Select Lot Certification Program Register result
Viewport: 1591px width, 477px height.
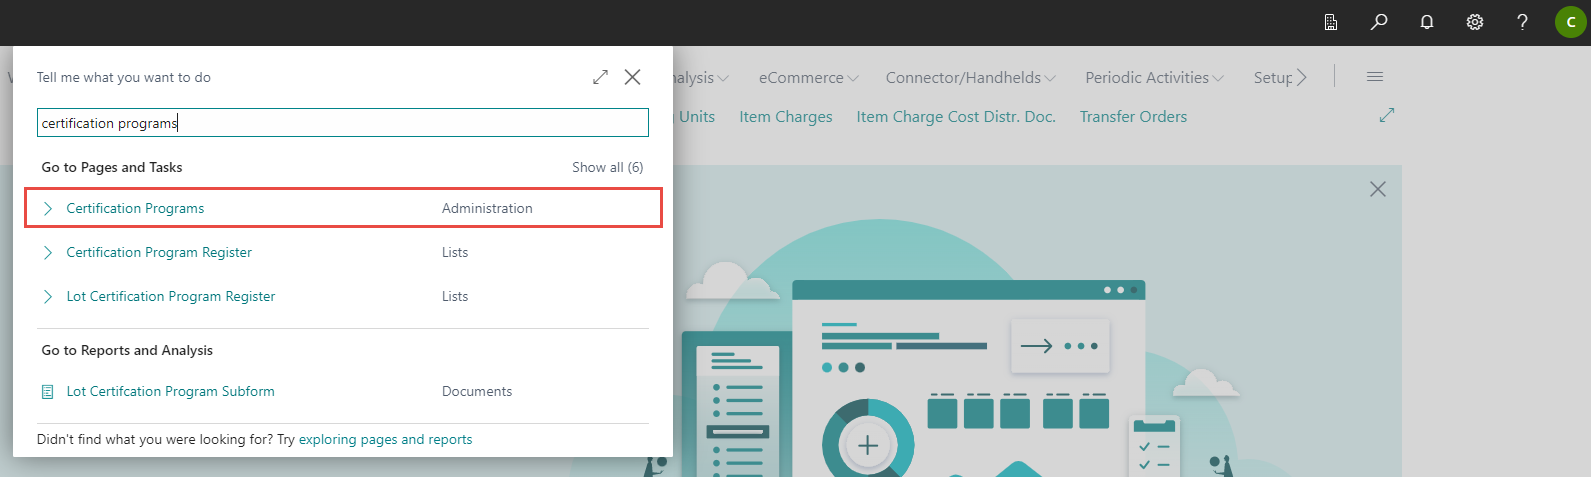pyautogui.click(x=170, y=296)
